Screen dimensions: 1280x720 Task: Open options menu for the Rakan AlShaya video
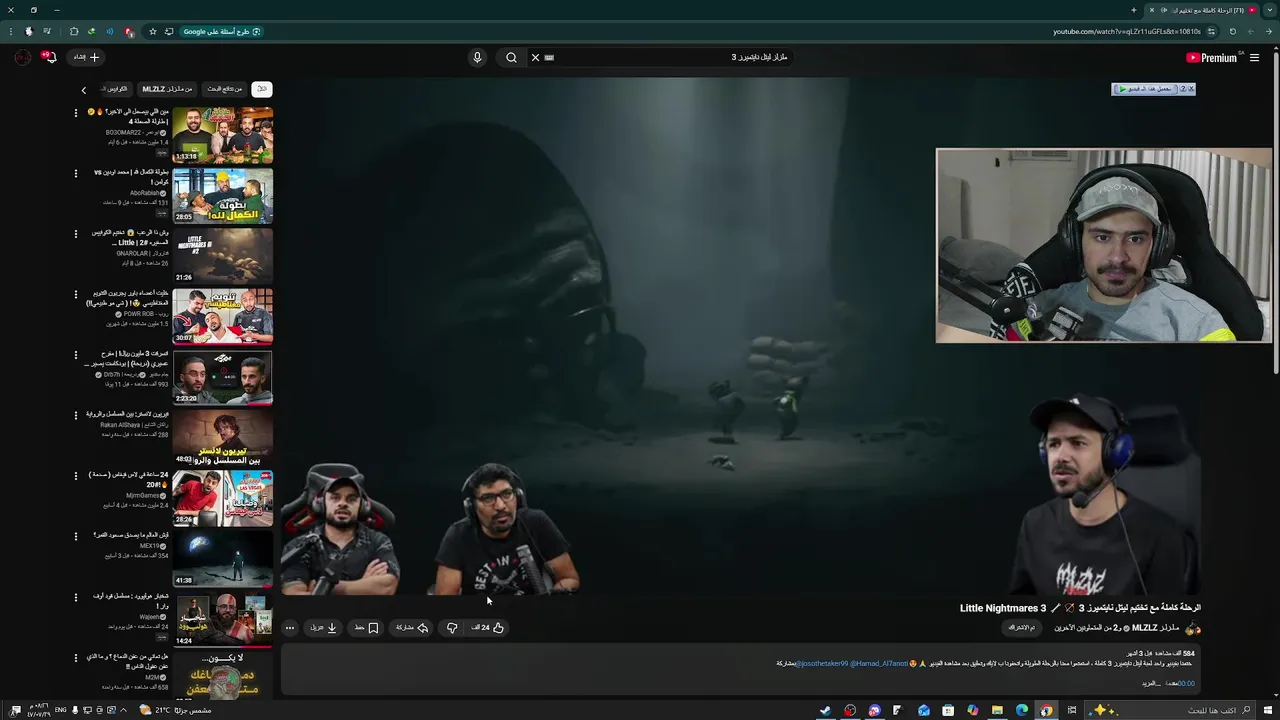click(x=76, y=415)
